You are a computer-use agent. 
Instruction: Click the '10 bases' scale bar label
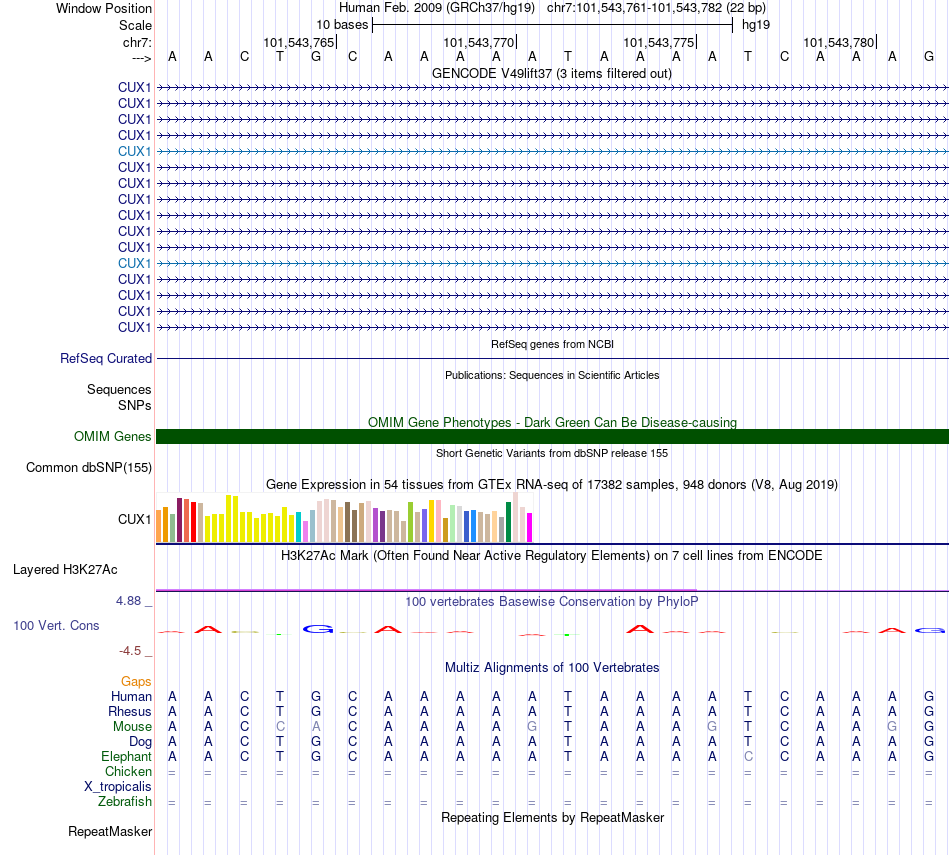click(x=342, y=25)
